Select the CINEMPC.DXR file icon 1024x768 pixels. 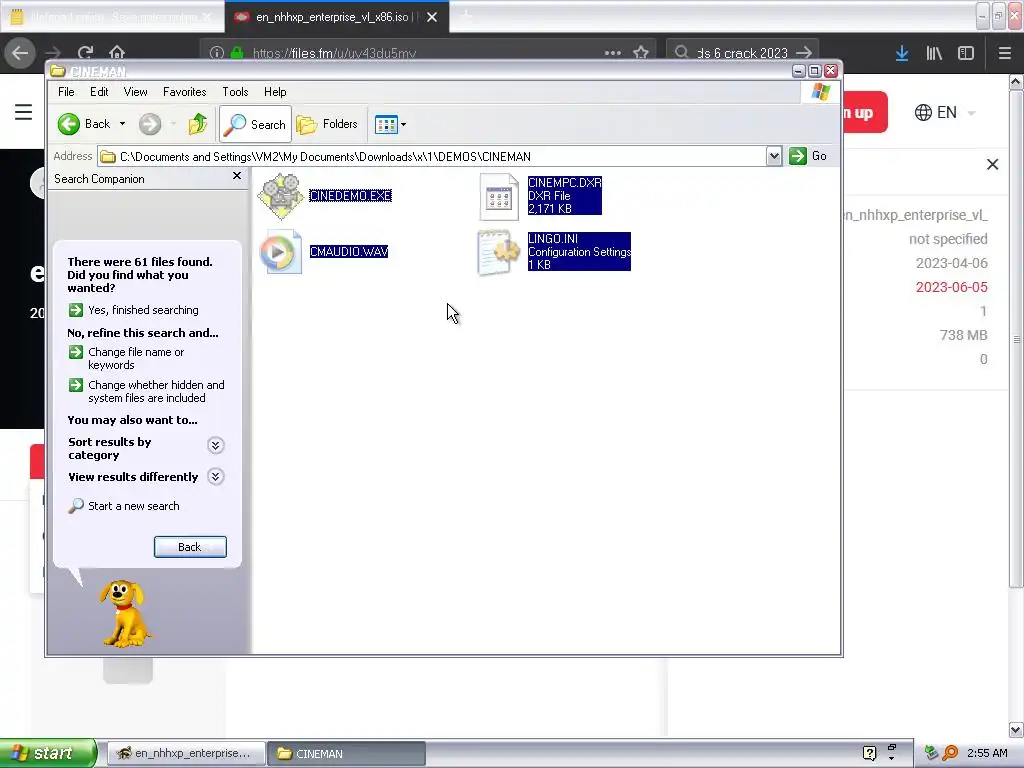[499, 197]
